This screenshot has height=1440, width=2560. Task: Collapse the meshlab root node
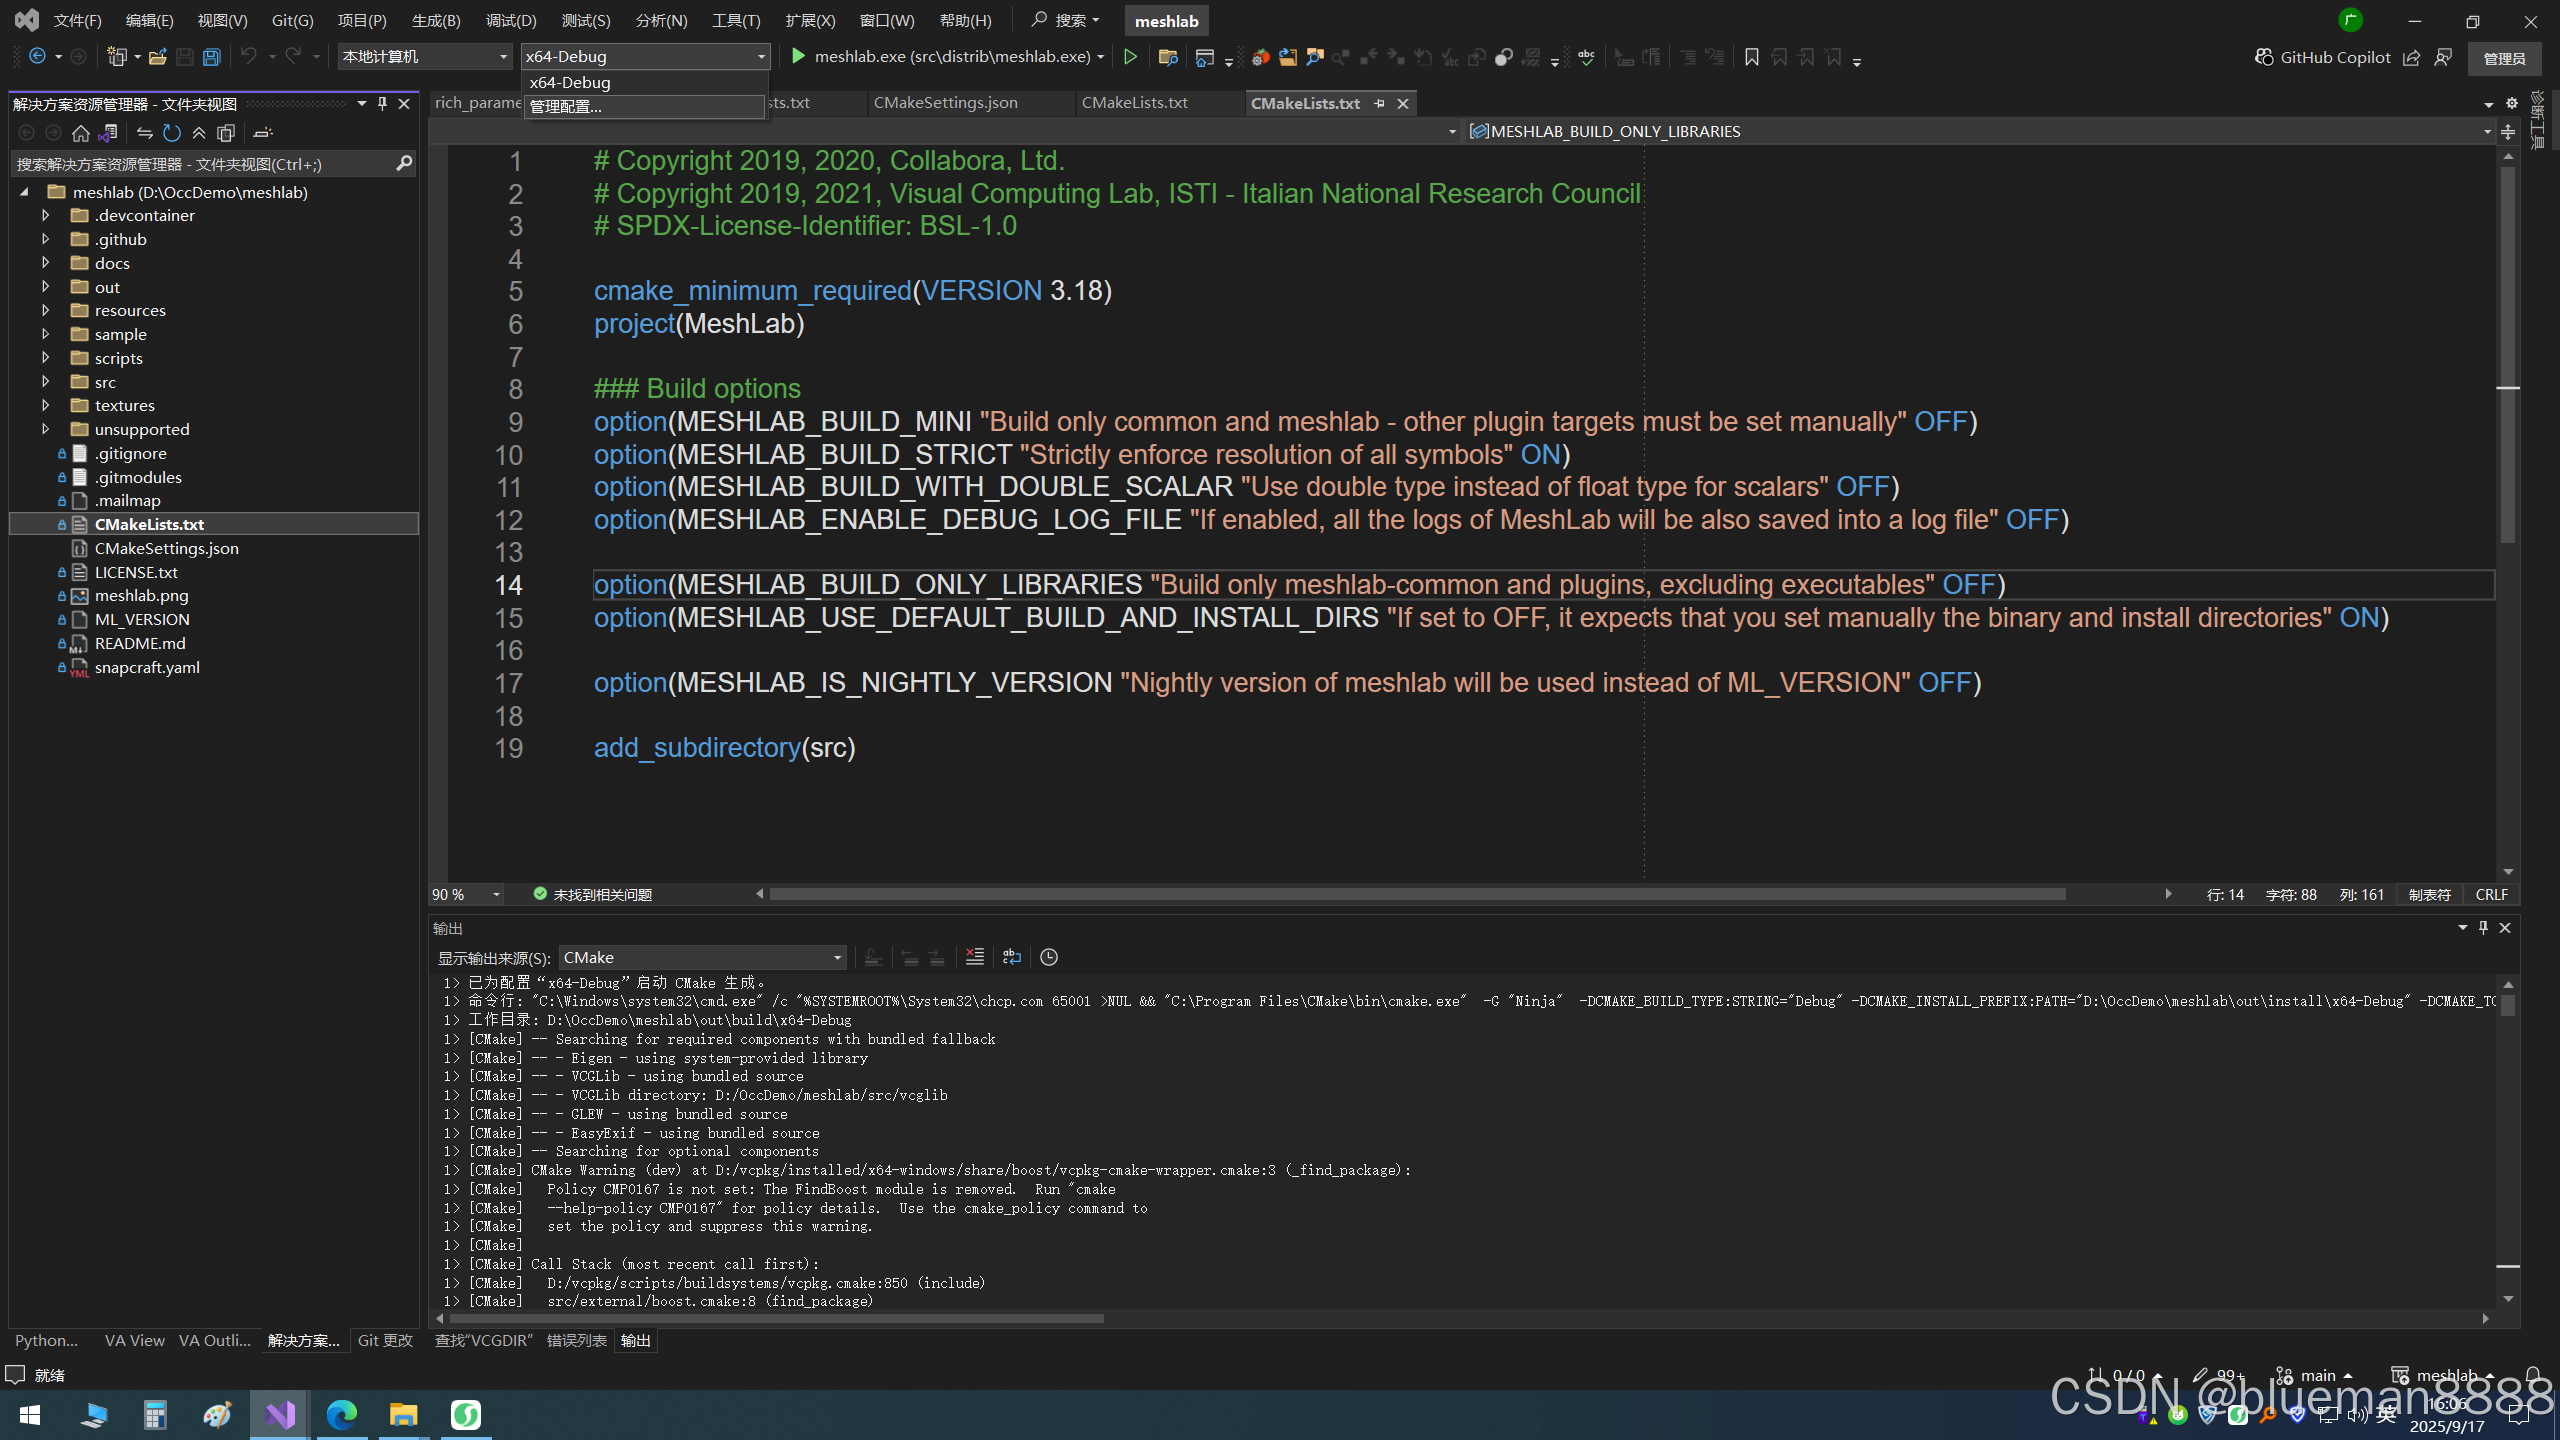pos(24,191)
